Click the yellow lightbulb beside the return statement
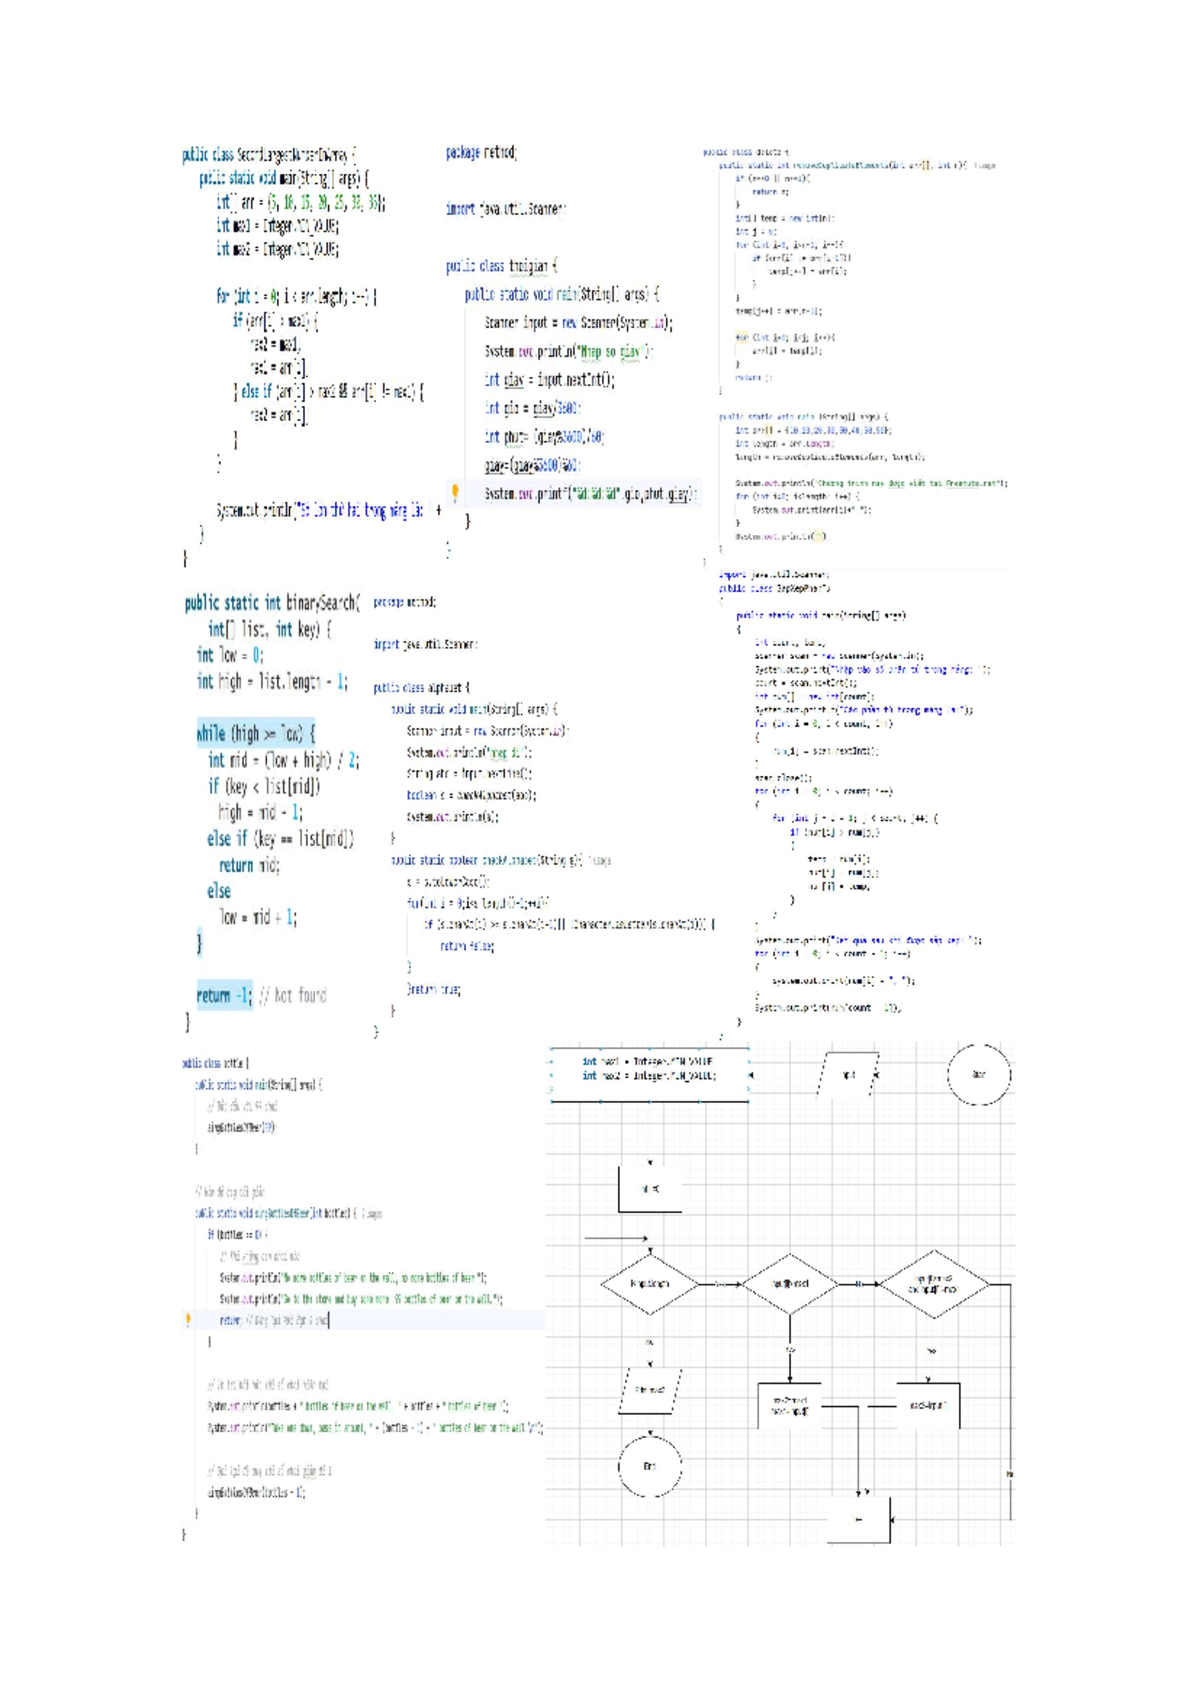 click(x=188, y=1320)
